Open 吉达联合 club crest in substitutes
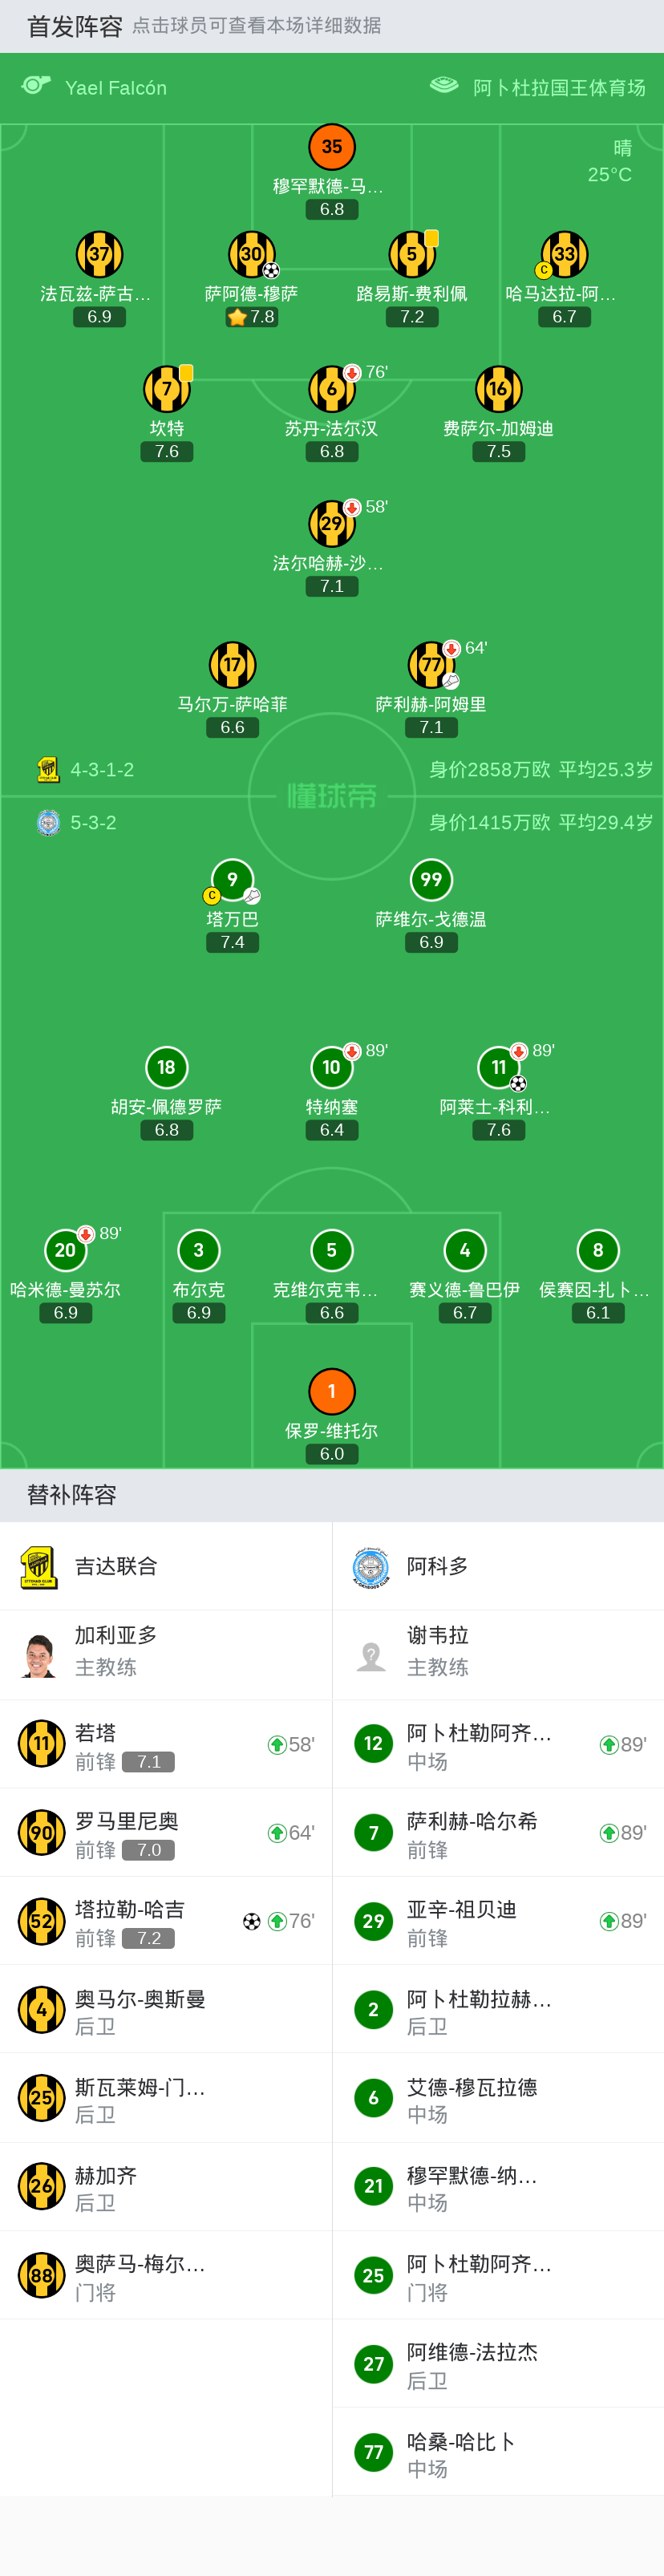This screenshot has height=2576, width=664. [39, 1567]
